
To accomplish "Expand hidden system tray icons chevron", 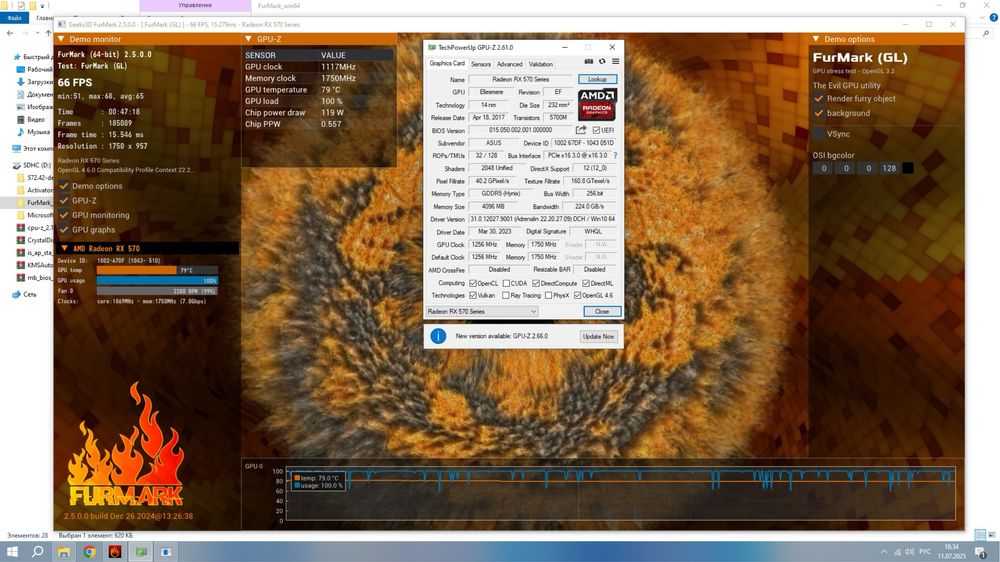I will [x=884, y=552].
